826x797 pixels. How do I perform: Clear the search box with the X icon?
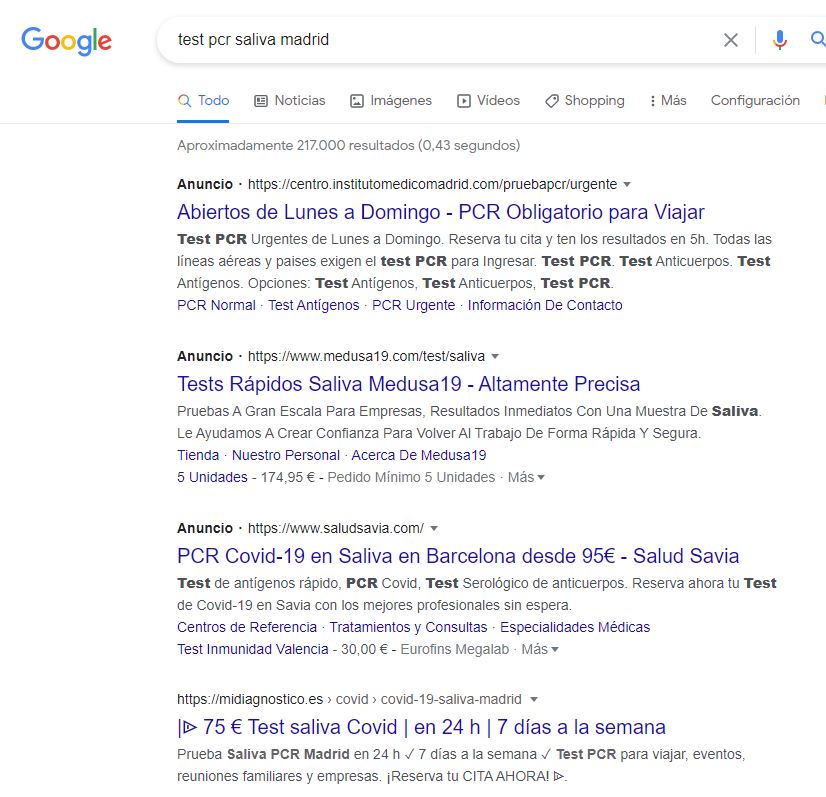click(731, 40)
